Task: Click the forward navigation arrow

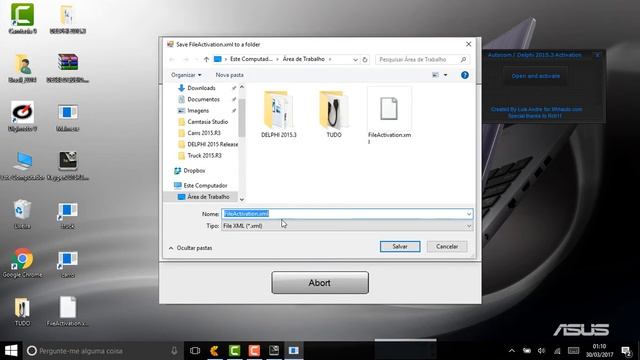Action: (186, 60)
